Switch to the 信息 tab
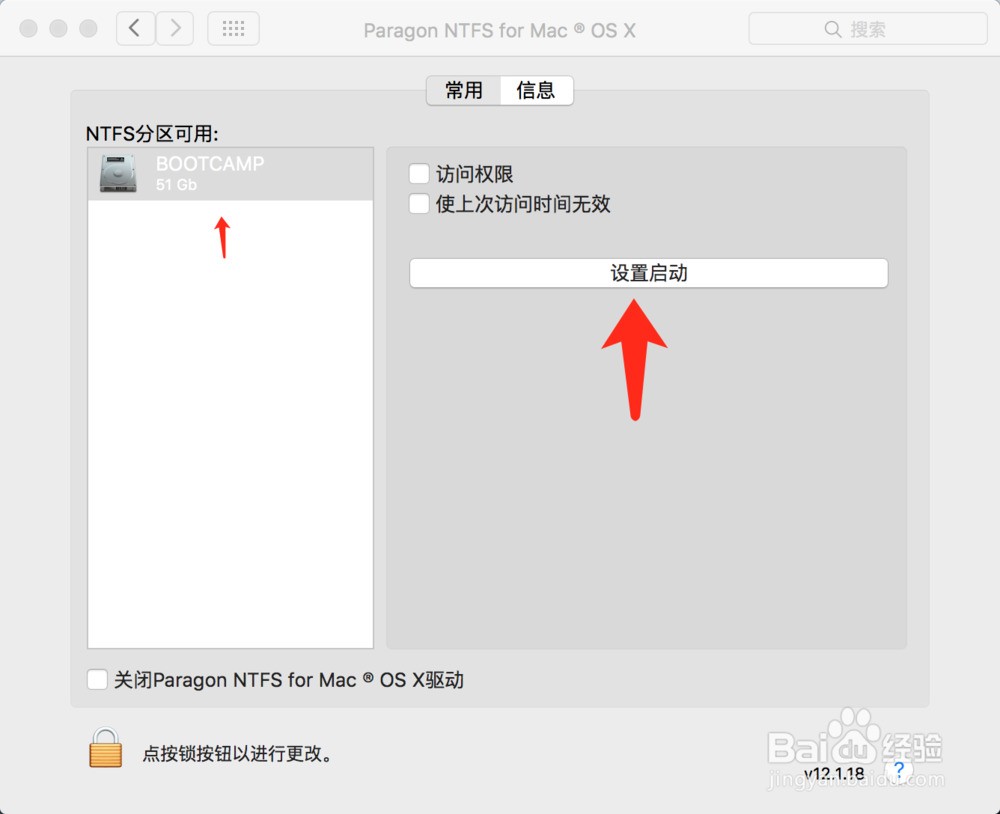 click(537, 90)
